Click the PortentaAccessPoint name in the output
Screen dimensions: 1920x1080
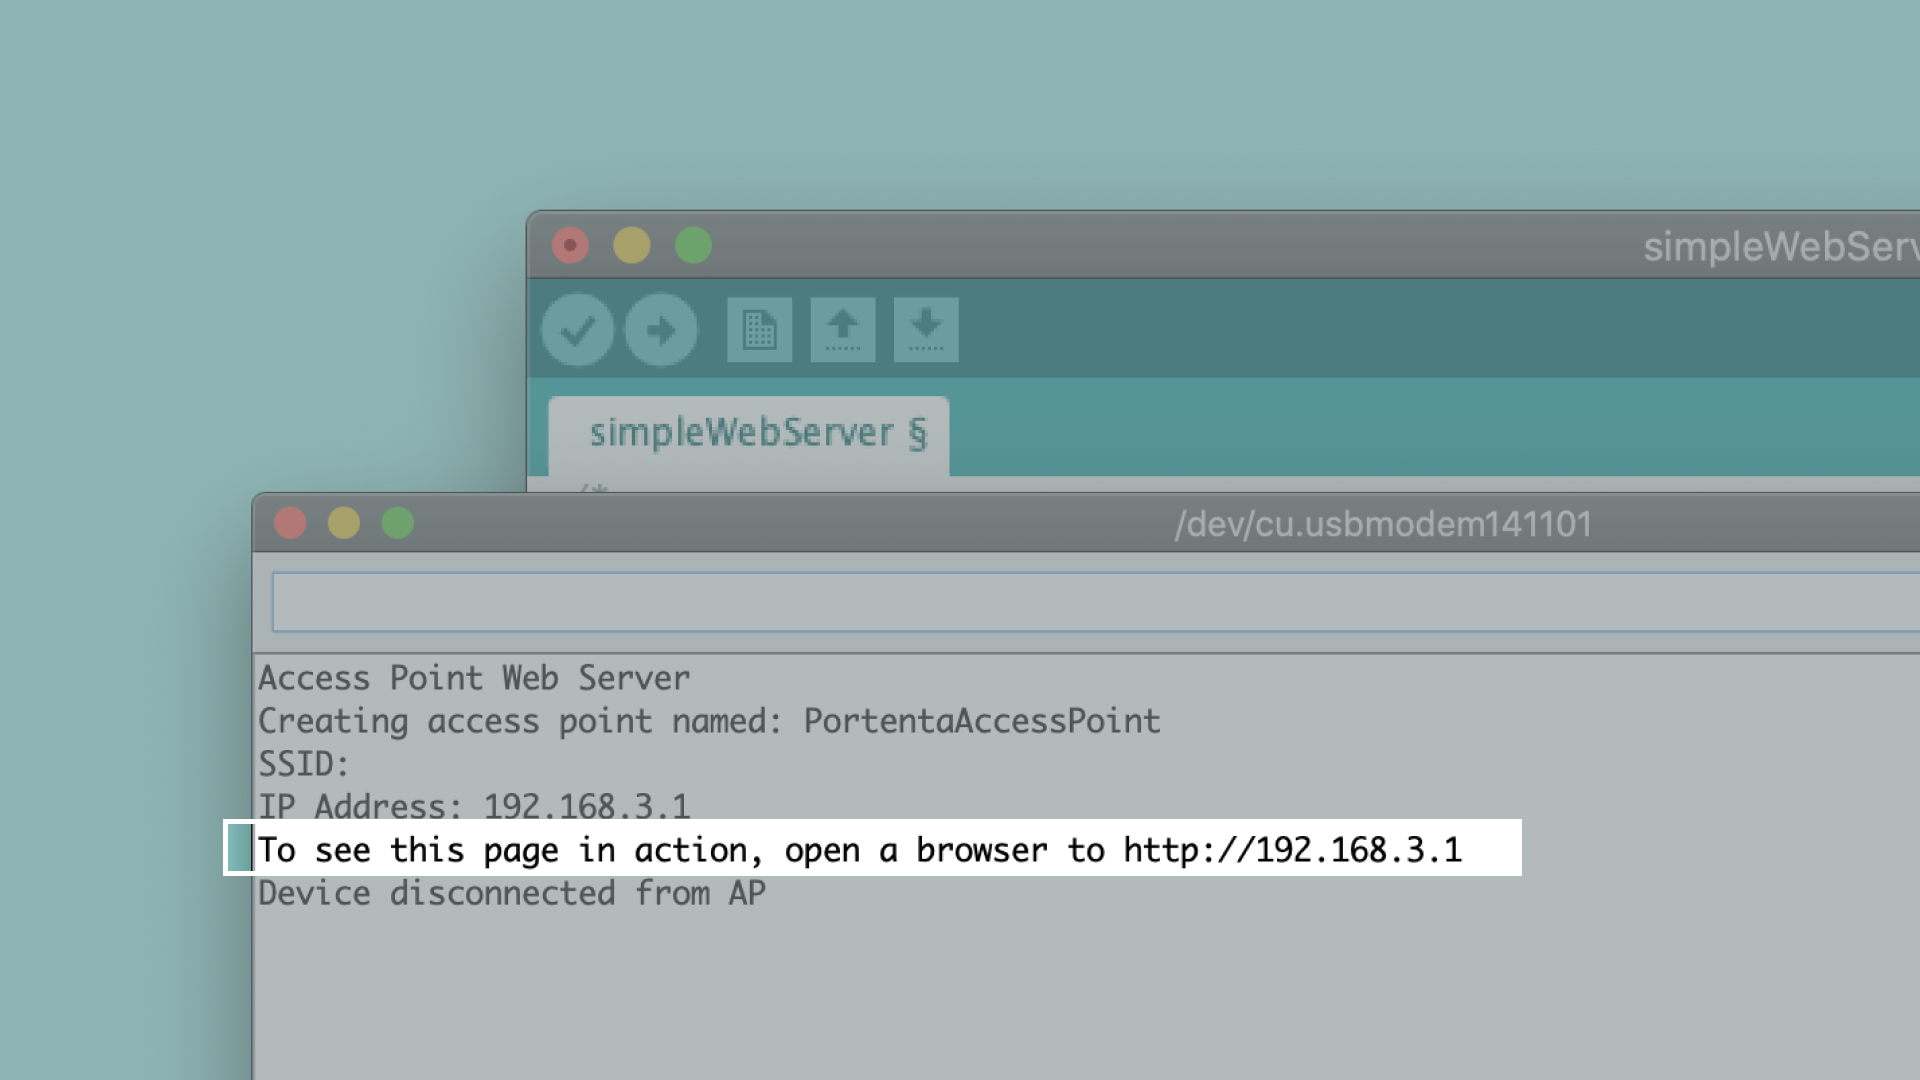(x=981, y=721)
